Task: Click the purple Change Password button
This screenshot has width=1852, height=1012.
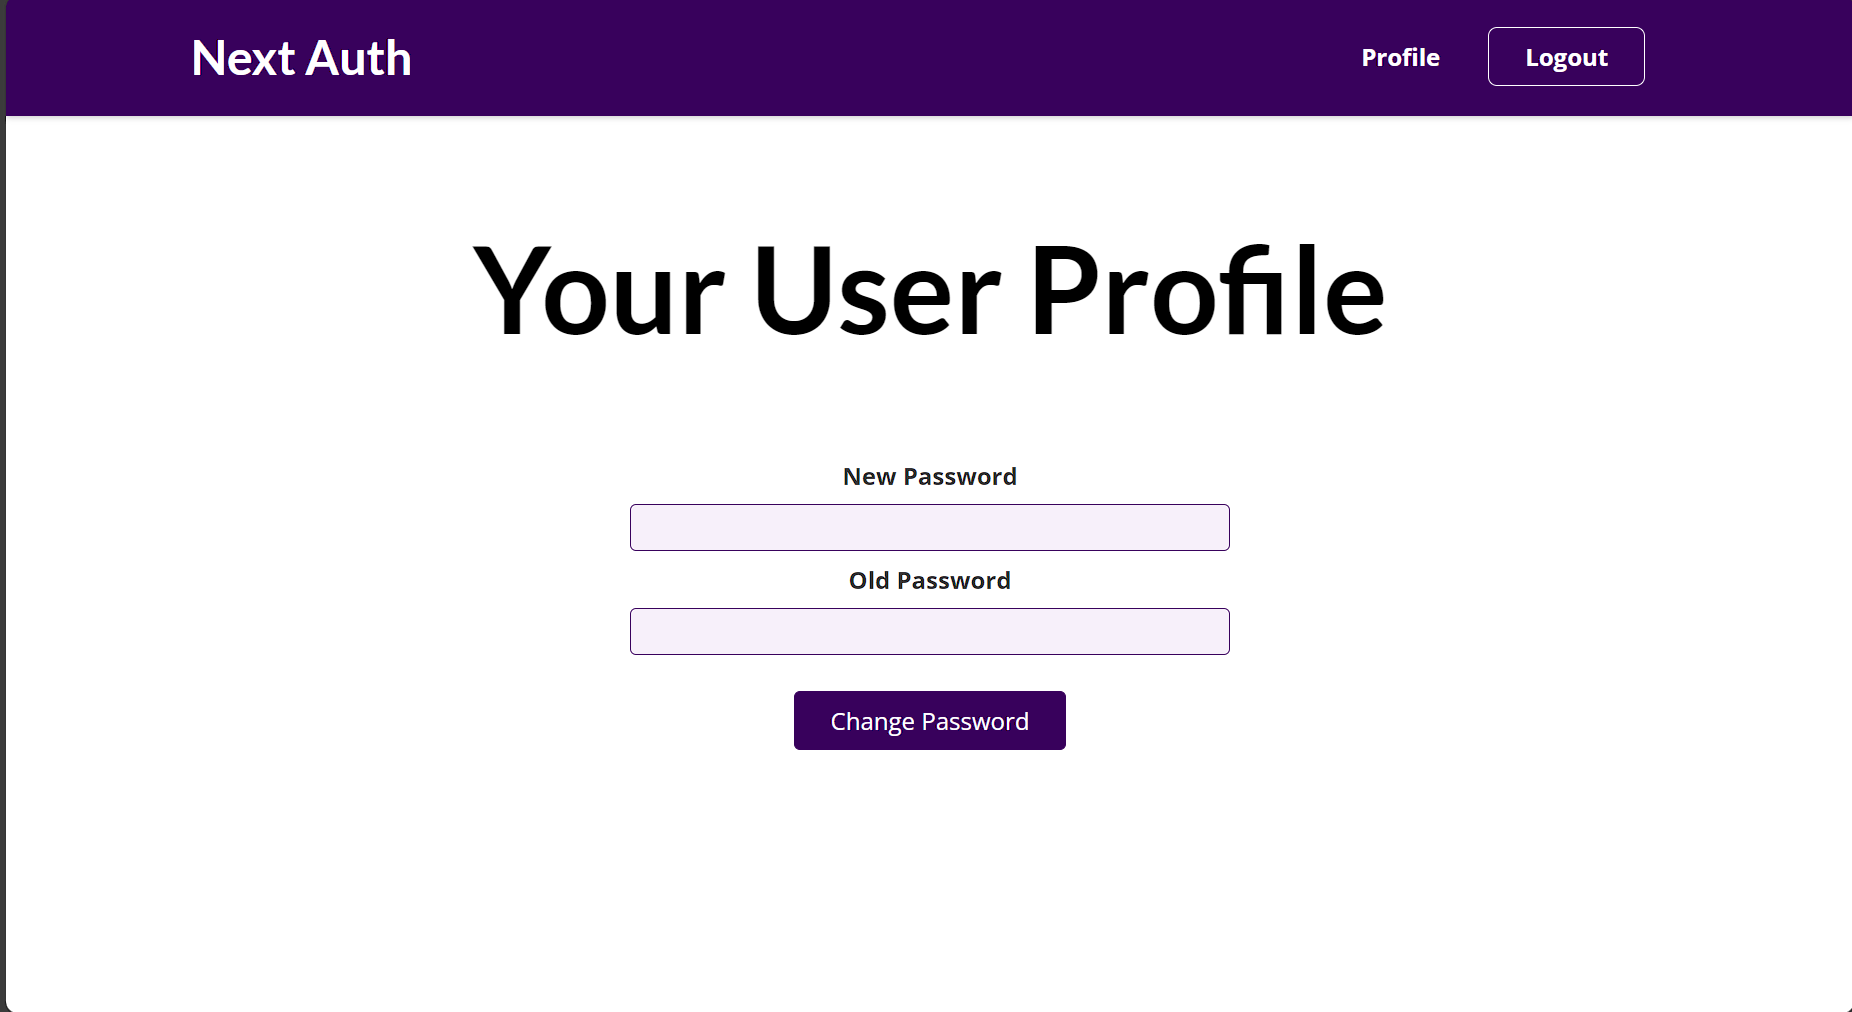Action: [929, 721]
